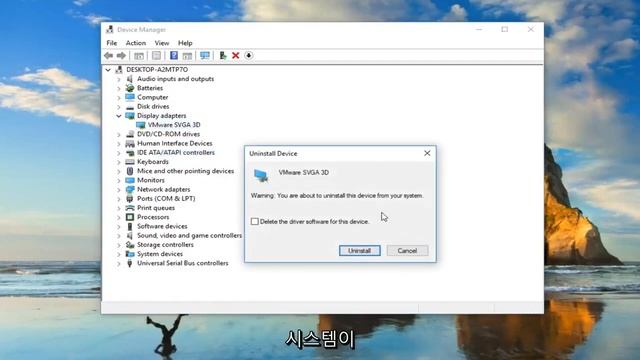Click the Print queues category icon
640x360 pixels.
(130, 208)
